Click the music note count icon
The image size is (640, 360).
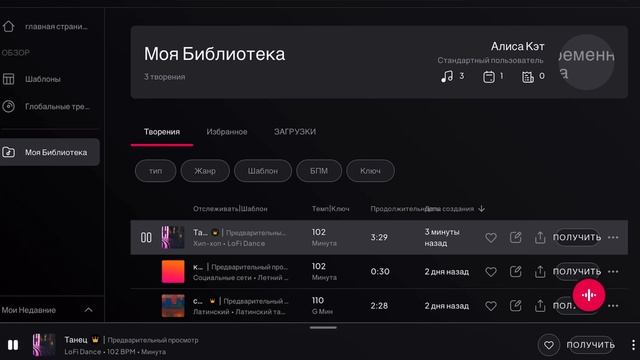tap(447, 76)
